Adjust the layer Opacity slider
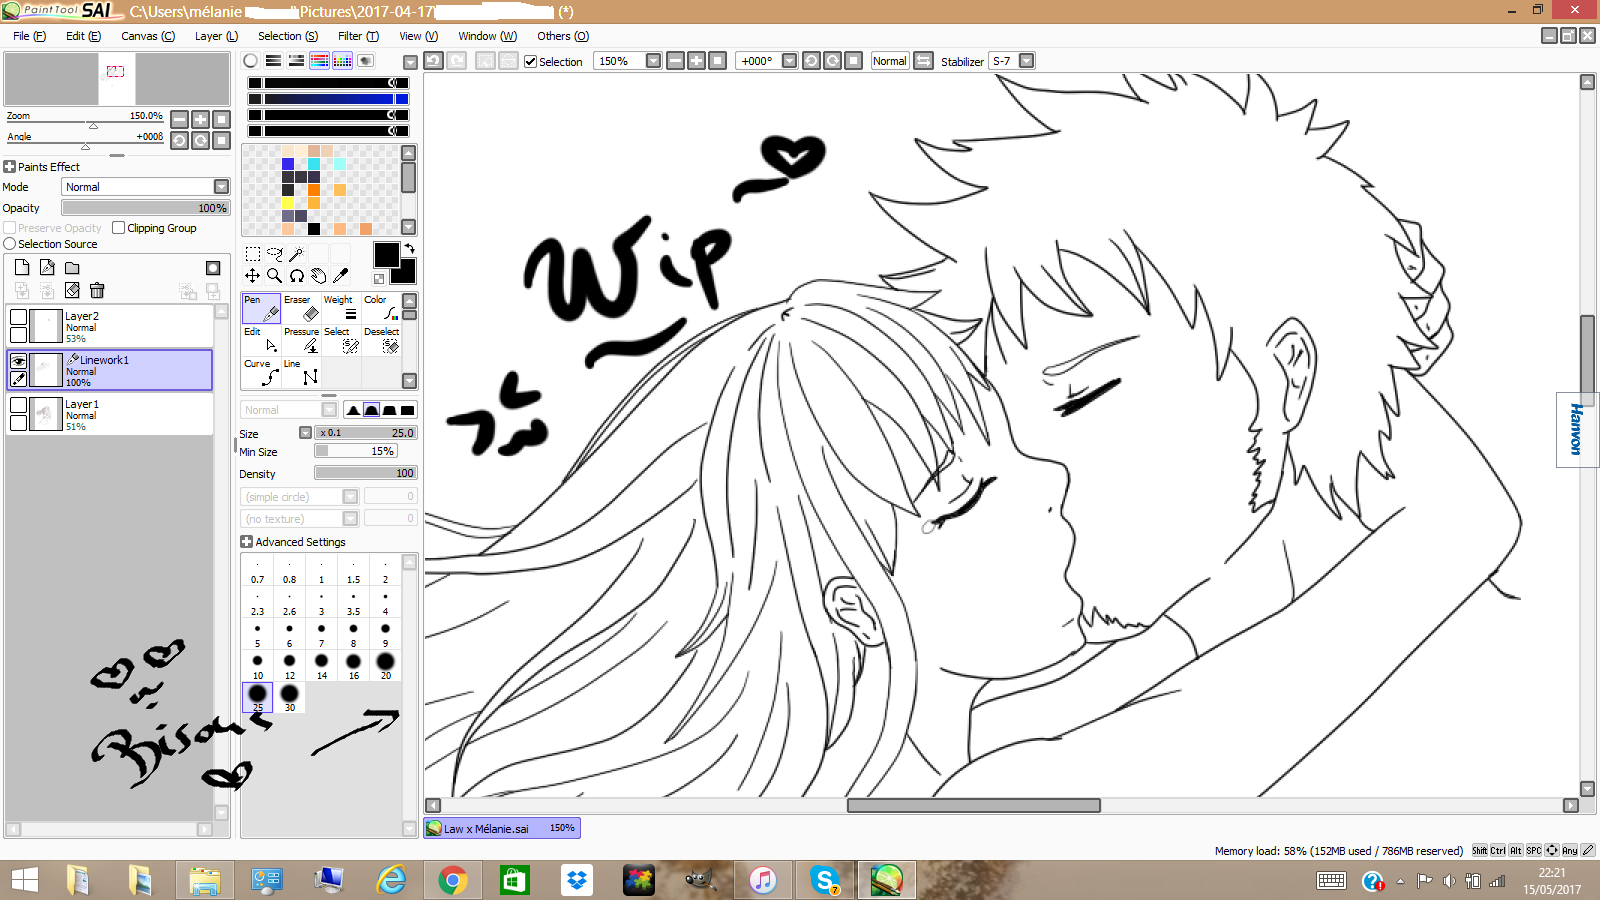The image size is (1600, 900). [x=146, y=208]
